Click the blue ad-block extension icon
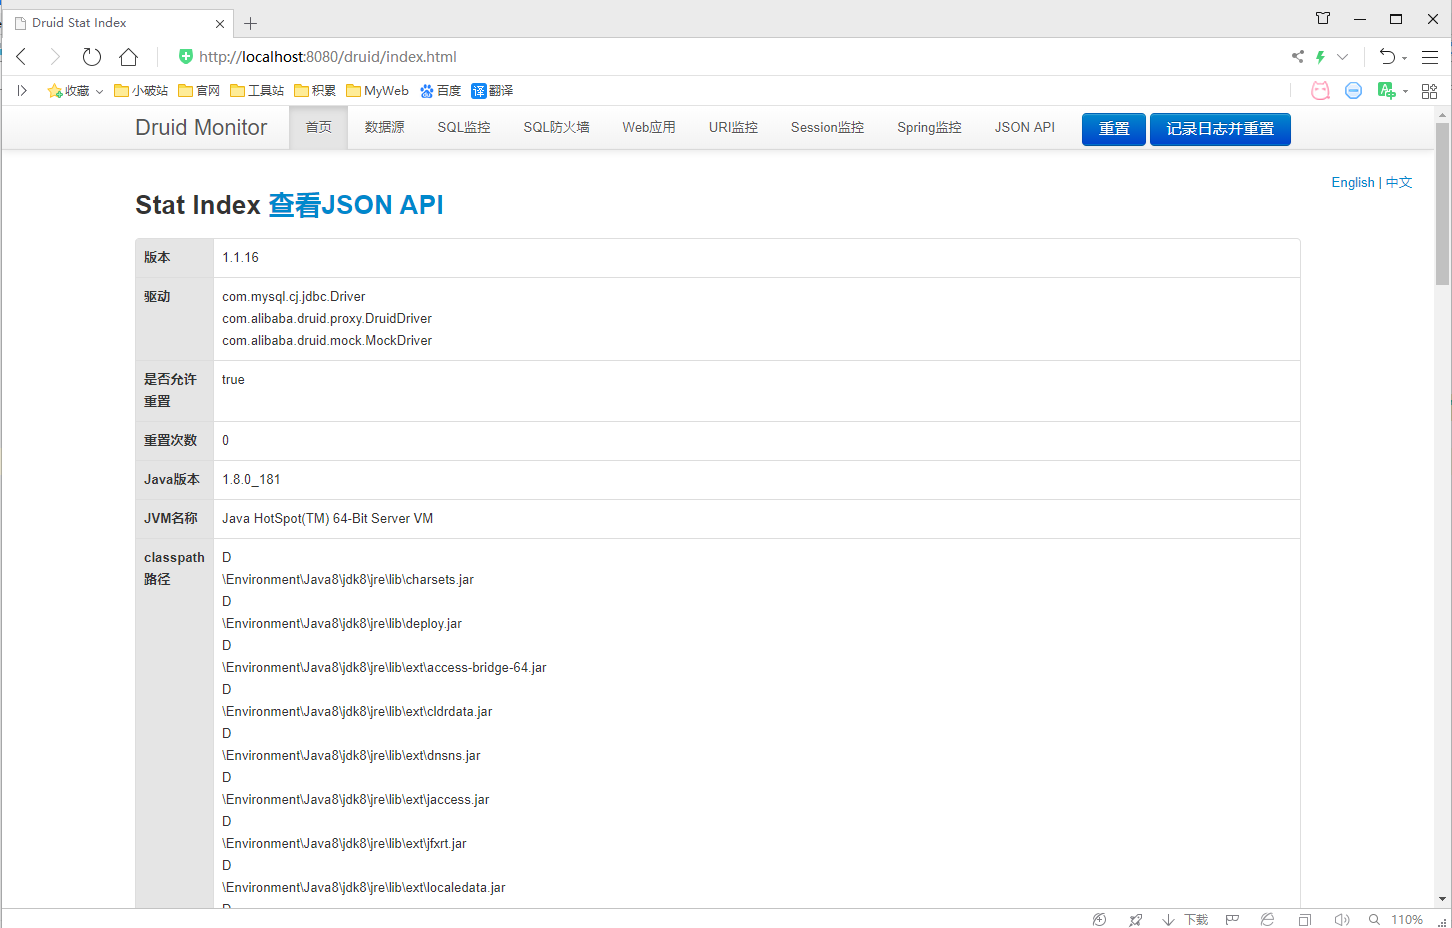Screen dimensions: 1452x928 1353,91
